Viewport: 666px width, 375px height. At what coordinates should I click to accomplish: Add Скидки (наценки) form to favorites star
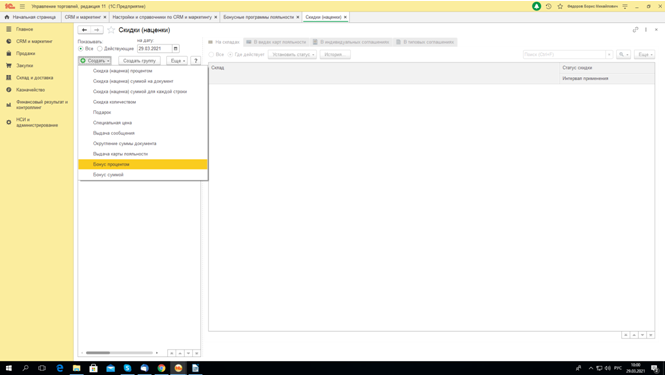click(111, 30)
